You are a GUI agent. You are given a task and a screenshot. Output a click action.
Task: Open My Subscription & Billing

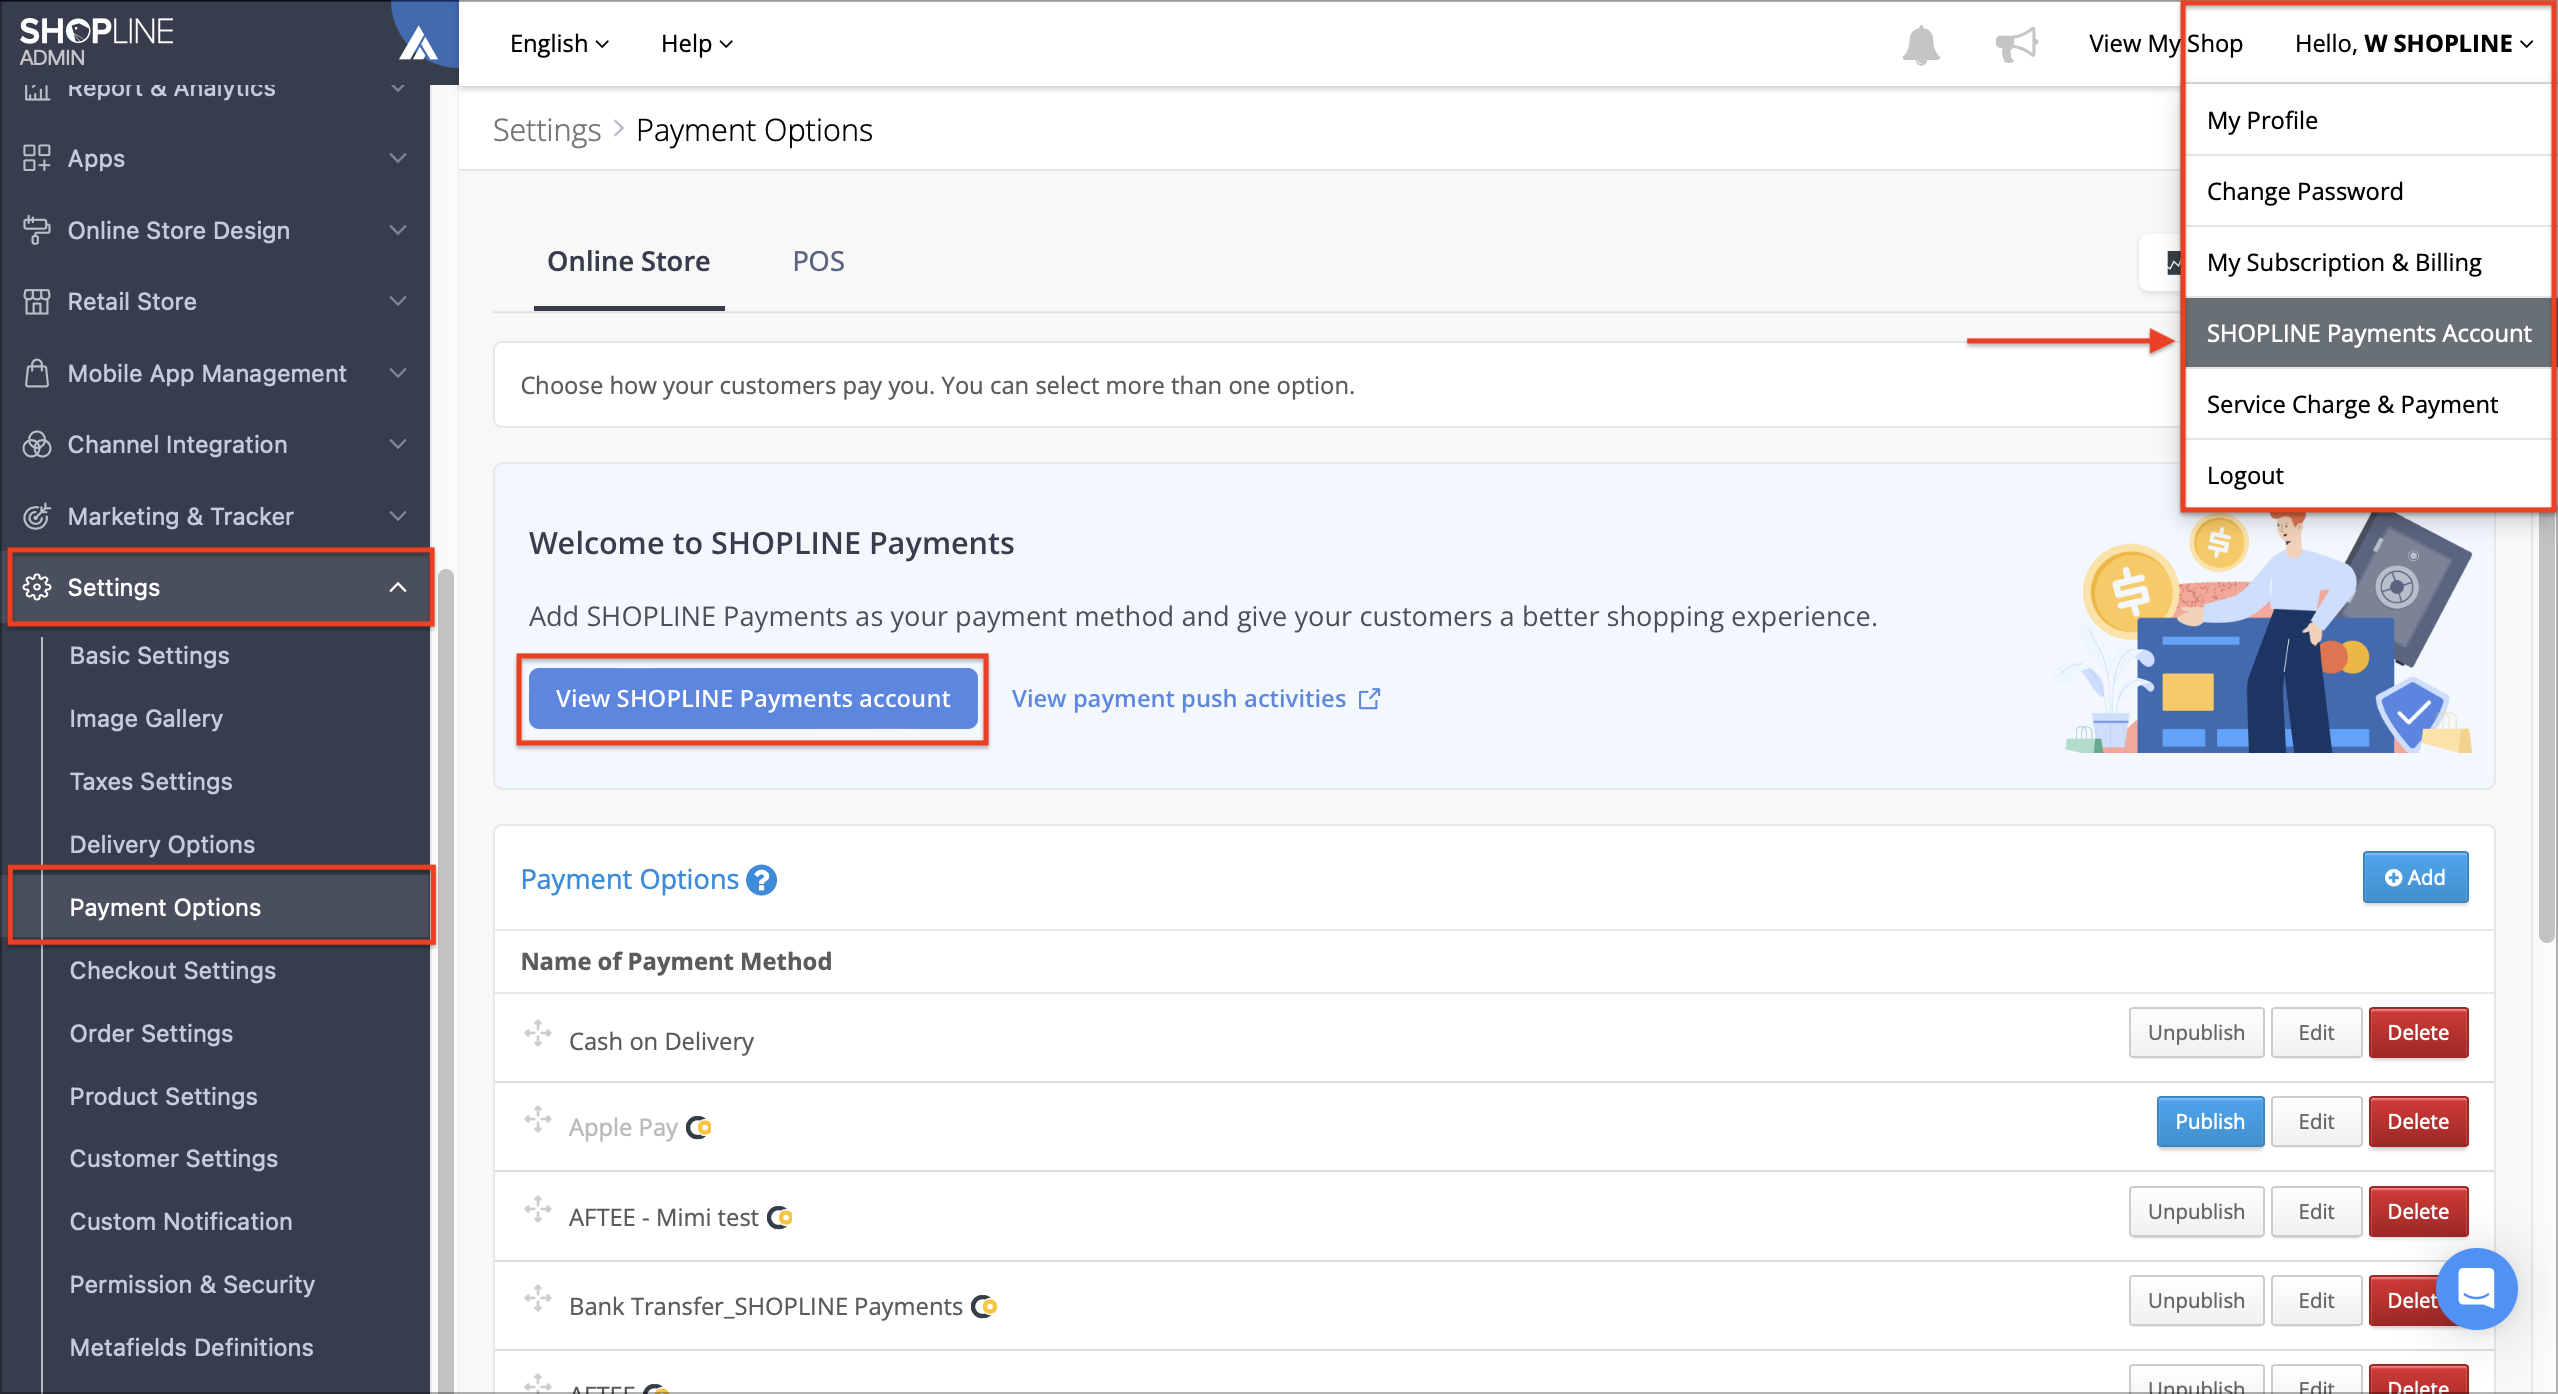point(2368,262)
